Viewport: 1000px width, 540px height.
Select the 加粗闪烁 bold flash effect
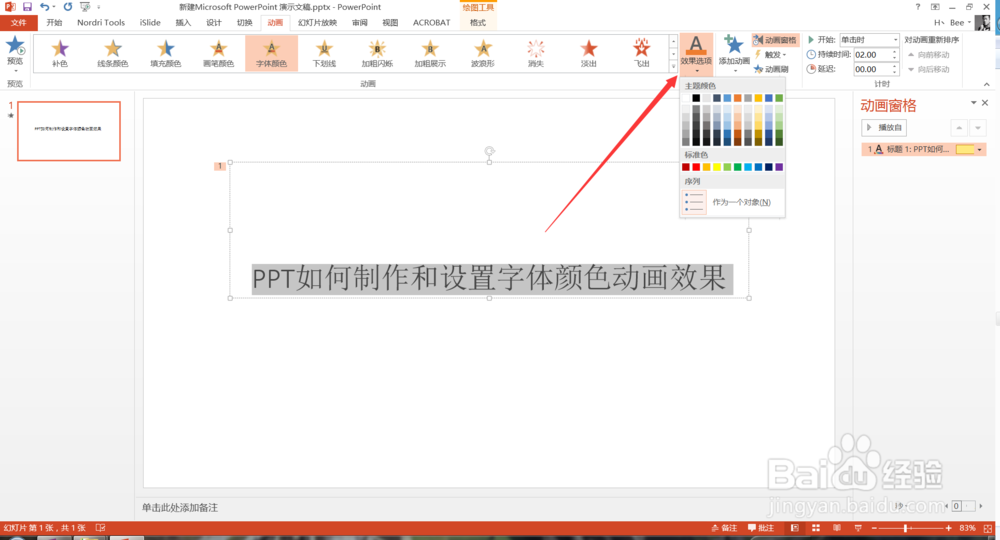pos(378,52)
